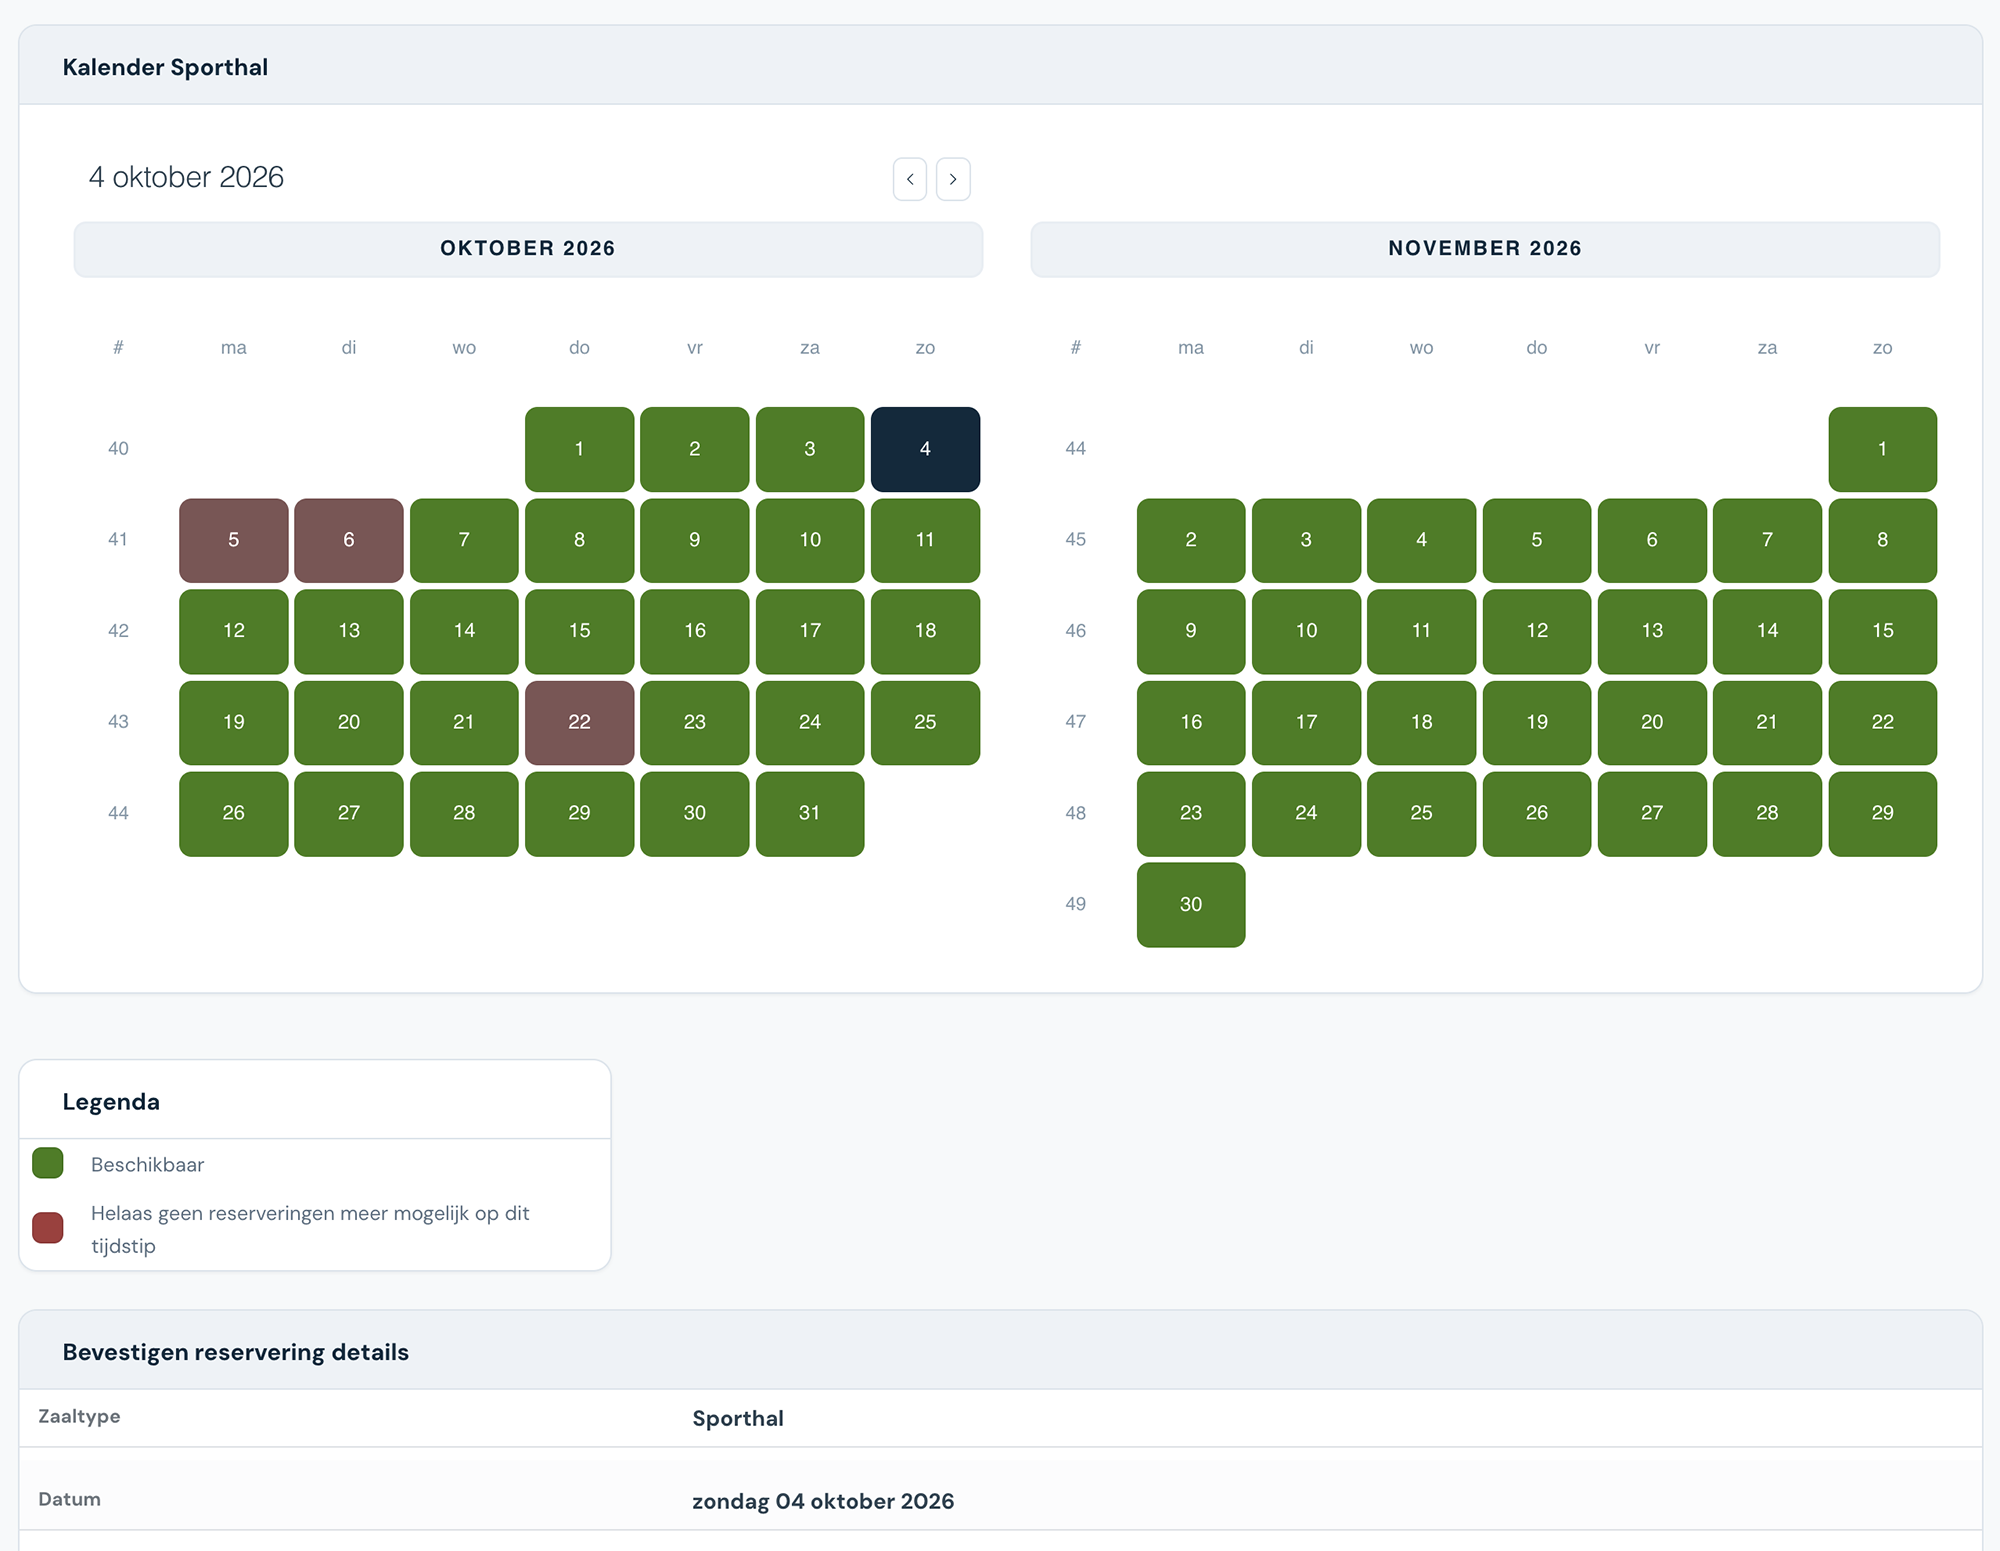Select November 29 date cell

pyautogui.click(x=1883, y=813)
